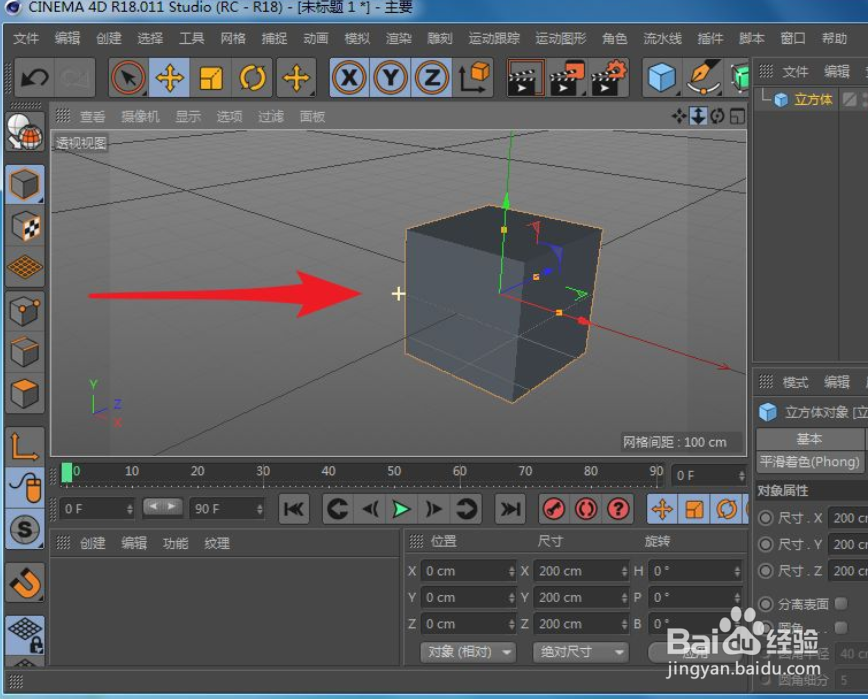Select the Scale tool
The width and height of the screenshot is (868, 699).
[x=210, y=77]
